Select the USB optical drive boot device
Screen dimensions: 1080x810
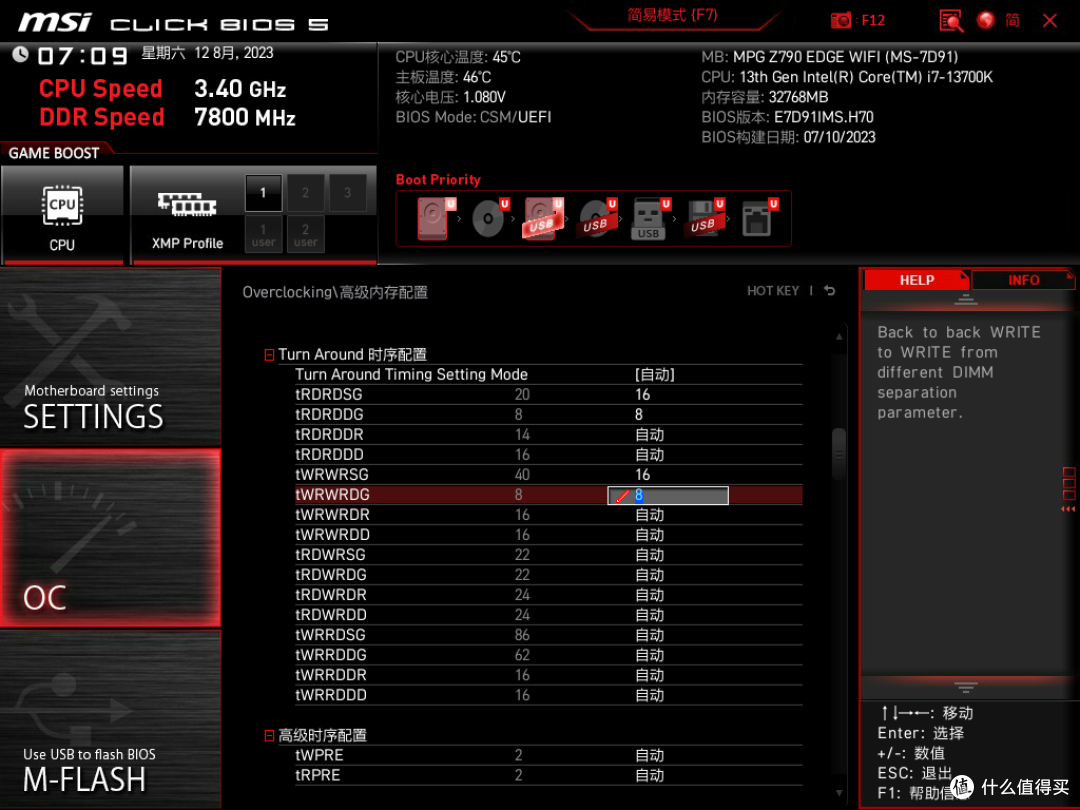(x=598, y=218)
